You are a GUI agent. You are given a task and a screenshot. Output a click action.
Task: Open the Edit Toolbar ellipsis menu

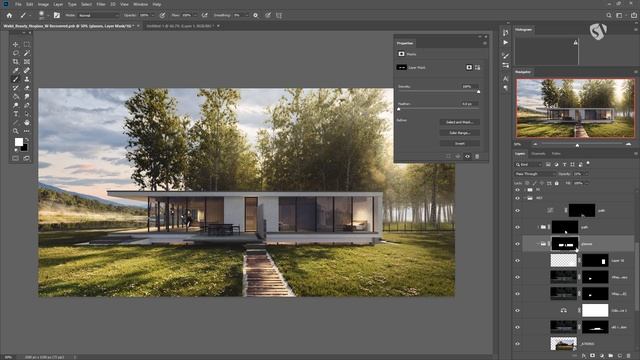(x=27, y=131)
